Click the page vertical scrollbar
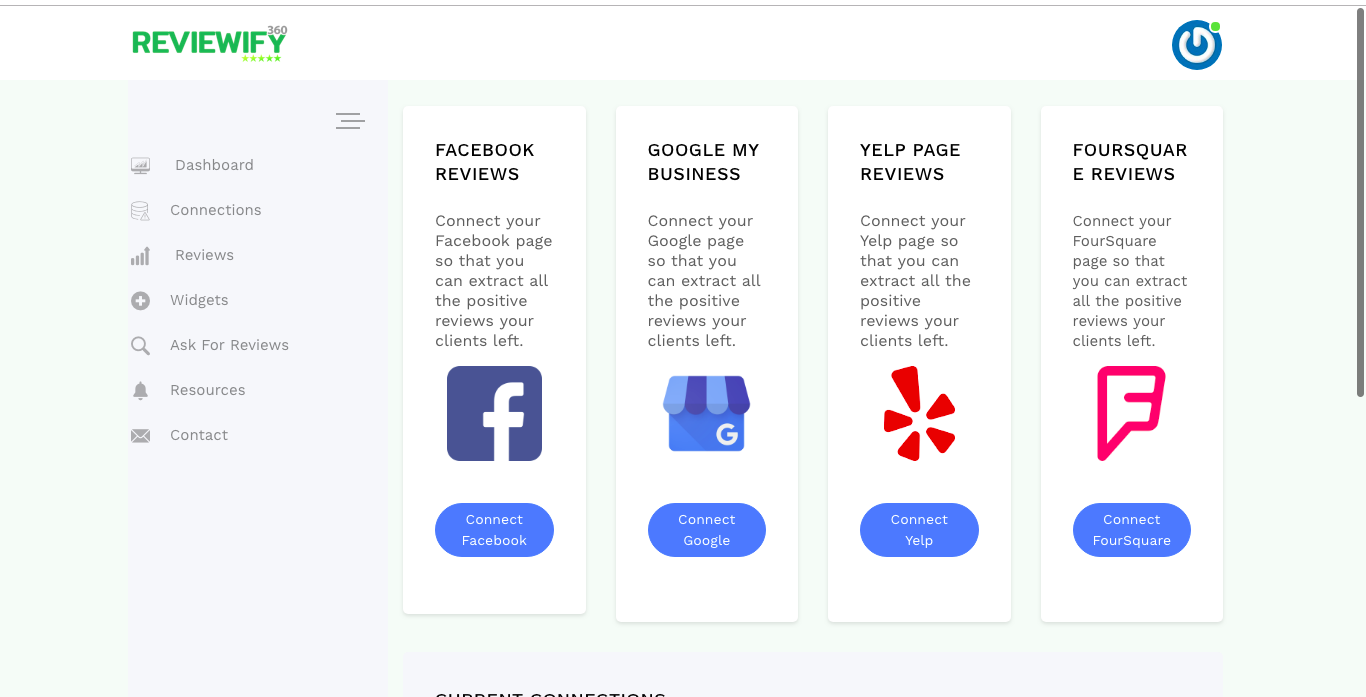Screen dimensions: 1366x697 pos(1360,200)
